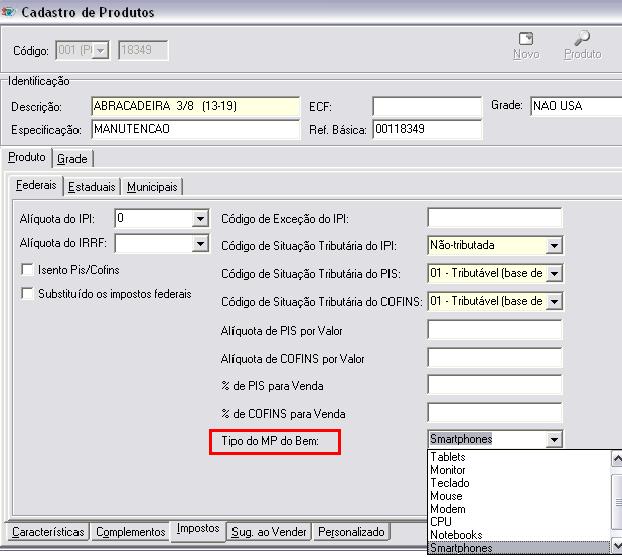Click the Produto search icon
Screen dimensions: 622x557
coord(582,40)
